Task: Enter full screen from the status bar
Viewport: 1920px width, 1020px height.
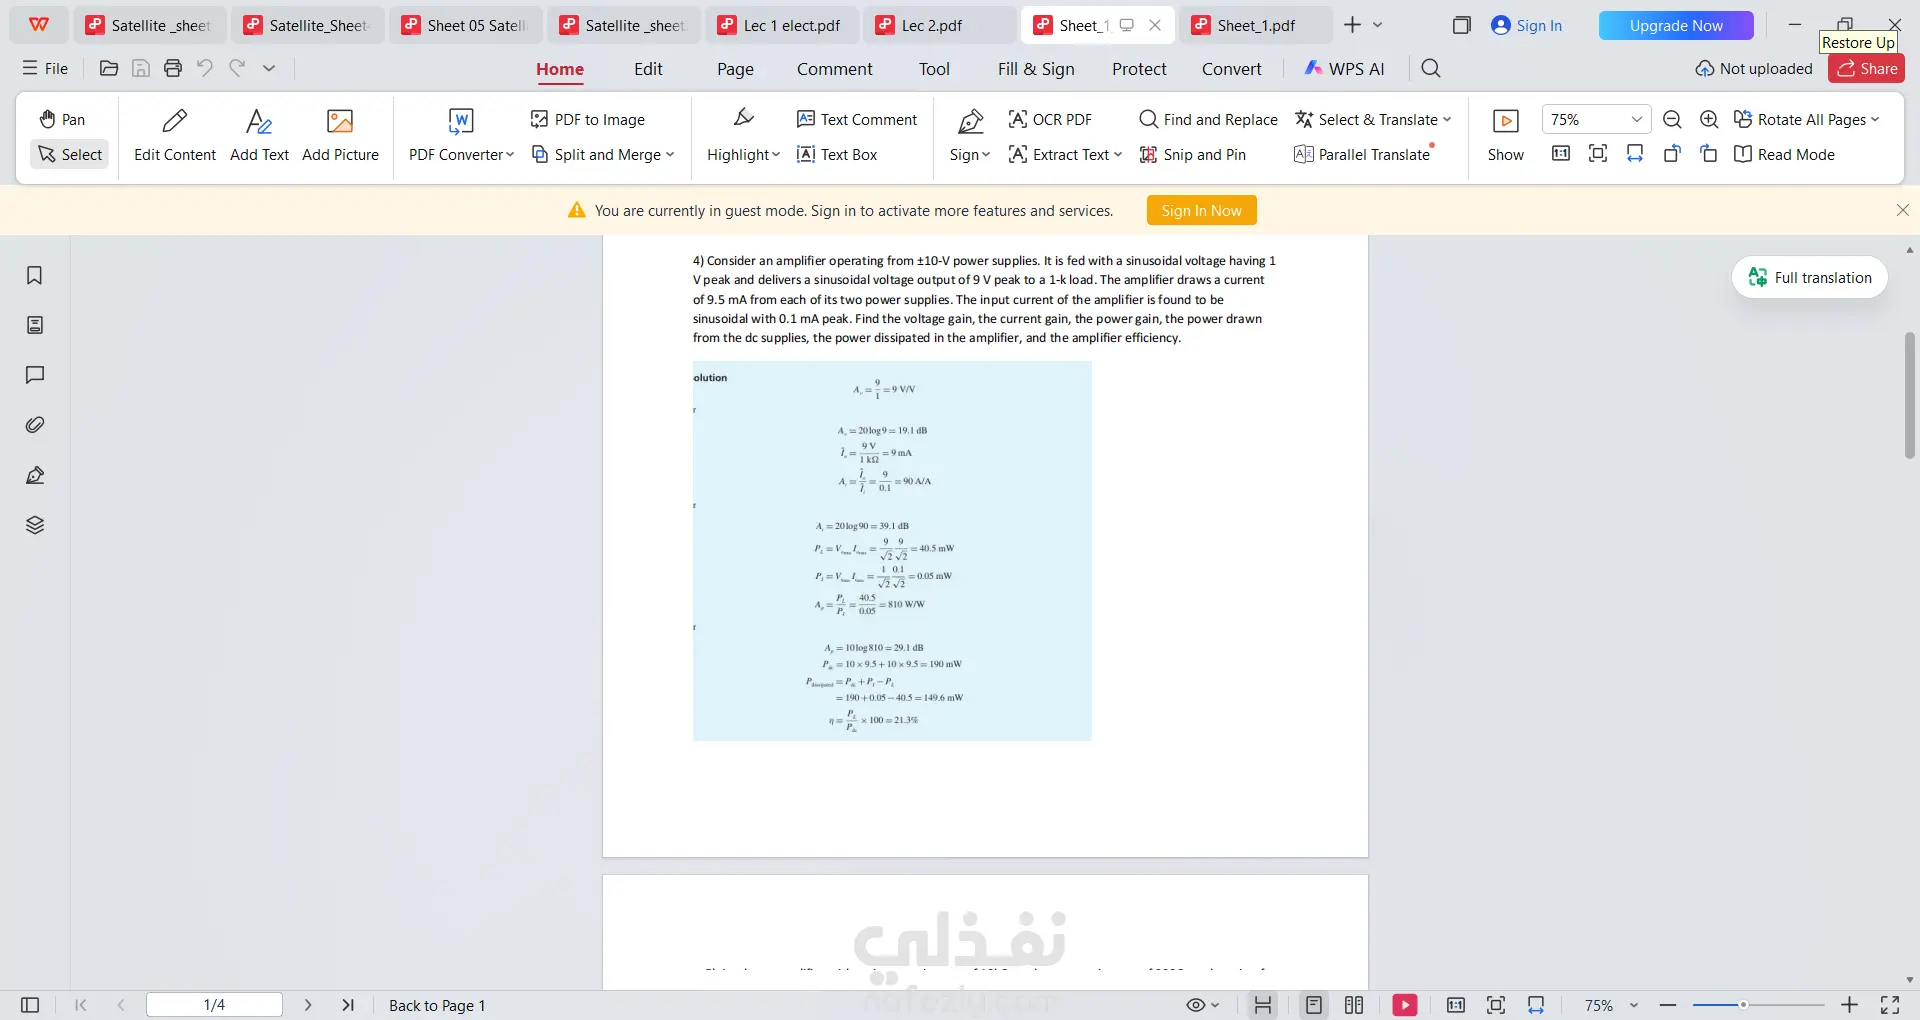Action: [1890, 1005]
